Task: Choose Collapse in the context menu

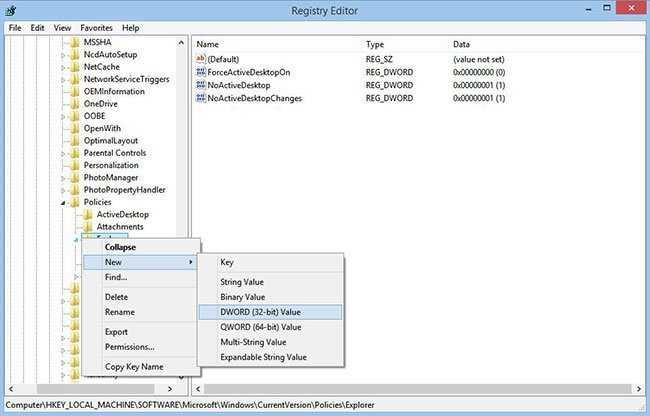Action: tap(140, 247)
